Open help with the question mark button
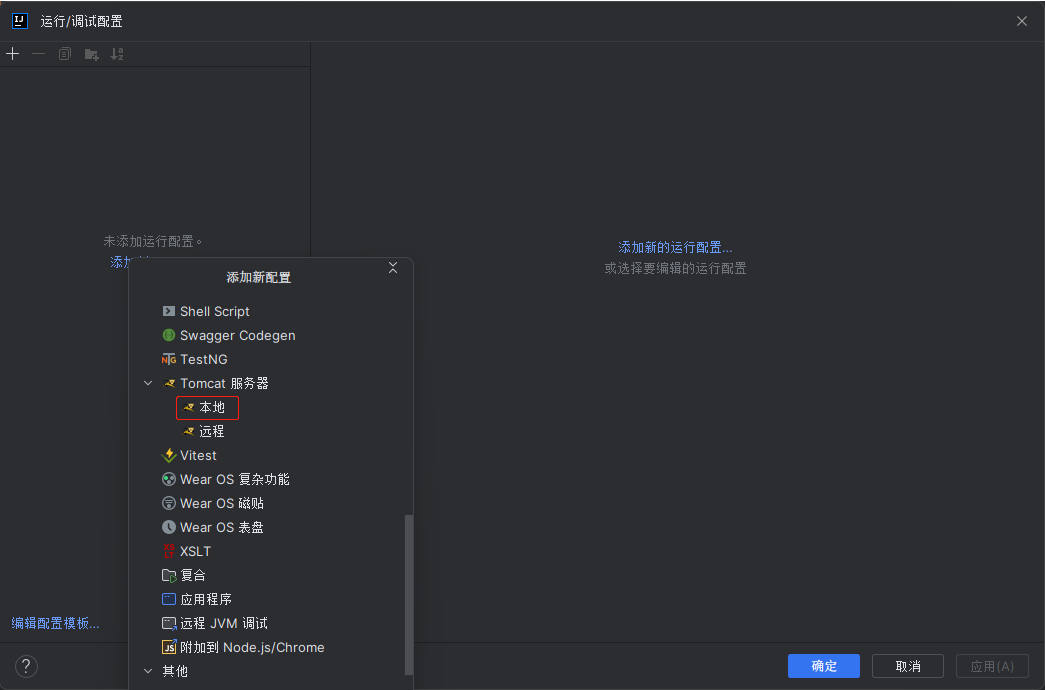This screenshot has height=690, width=1045. coord(26,666)
